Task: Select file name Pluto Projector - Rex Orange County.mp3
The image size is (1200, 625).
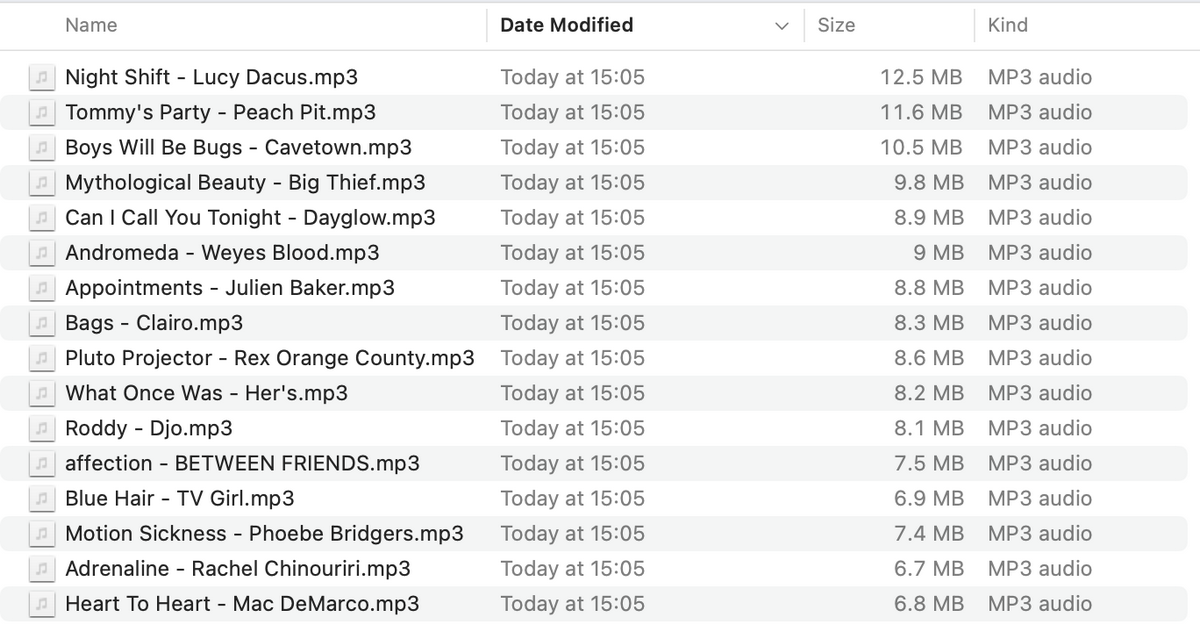Action: pyautogui.click(x=270, y=358)
